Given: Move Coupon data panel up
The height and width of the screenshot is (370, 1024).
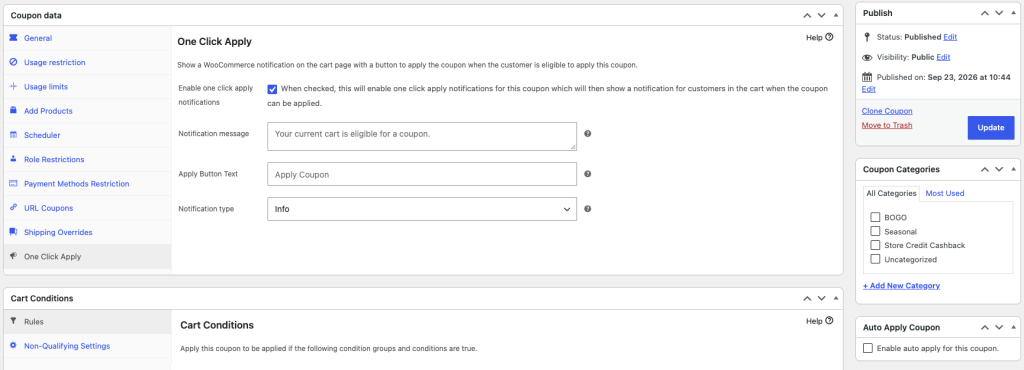Looking at the screenshot, I should 807,15.
